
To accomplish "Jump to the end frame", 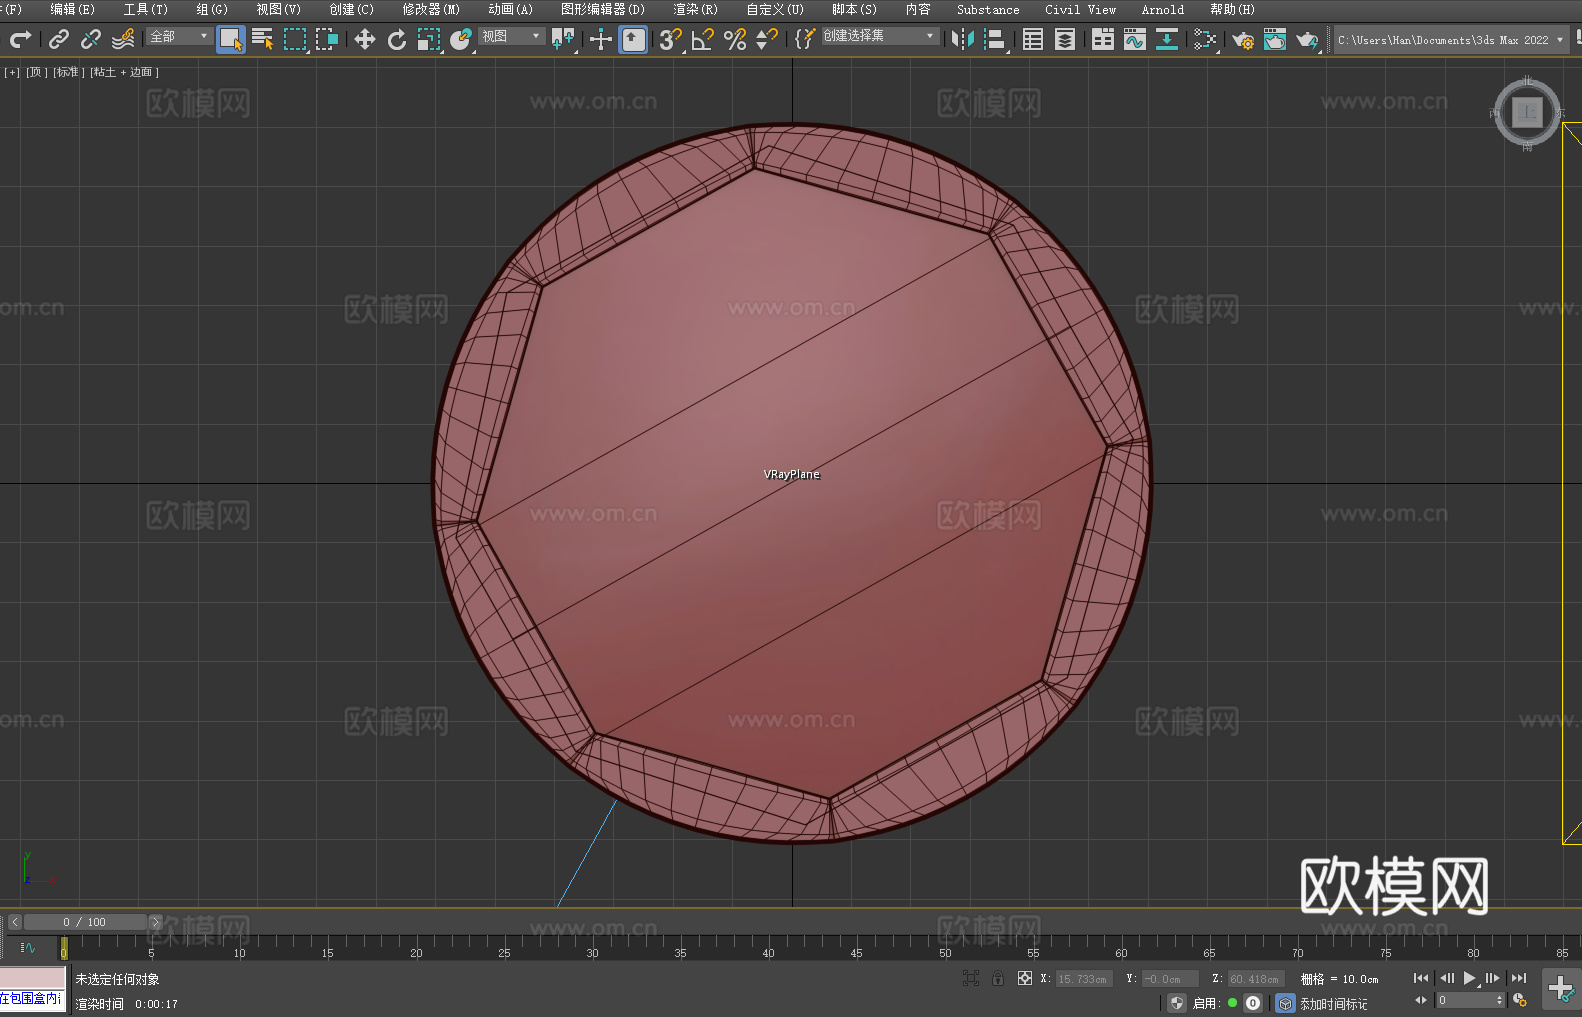I will [x=1519, y=978].
